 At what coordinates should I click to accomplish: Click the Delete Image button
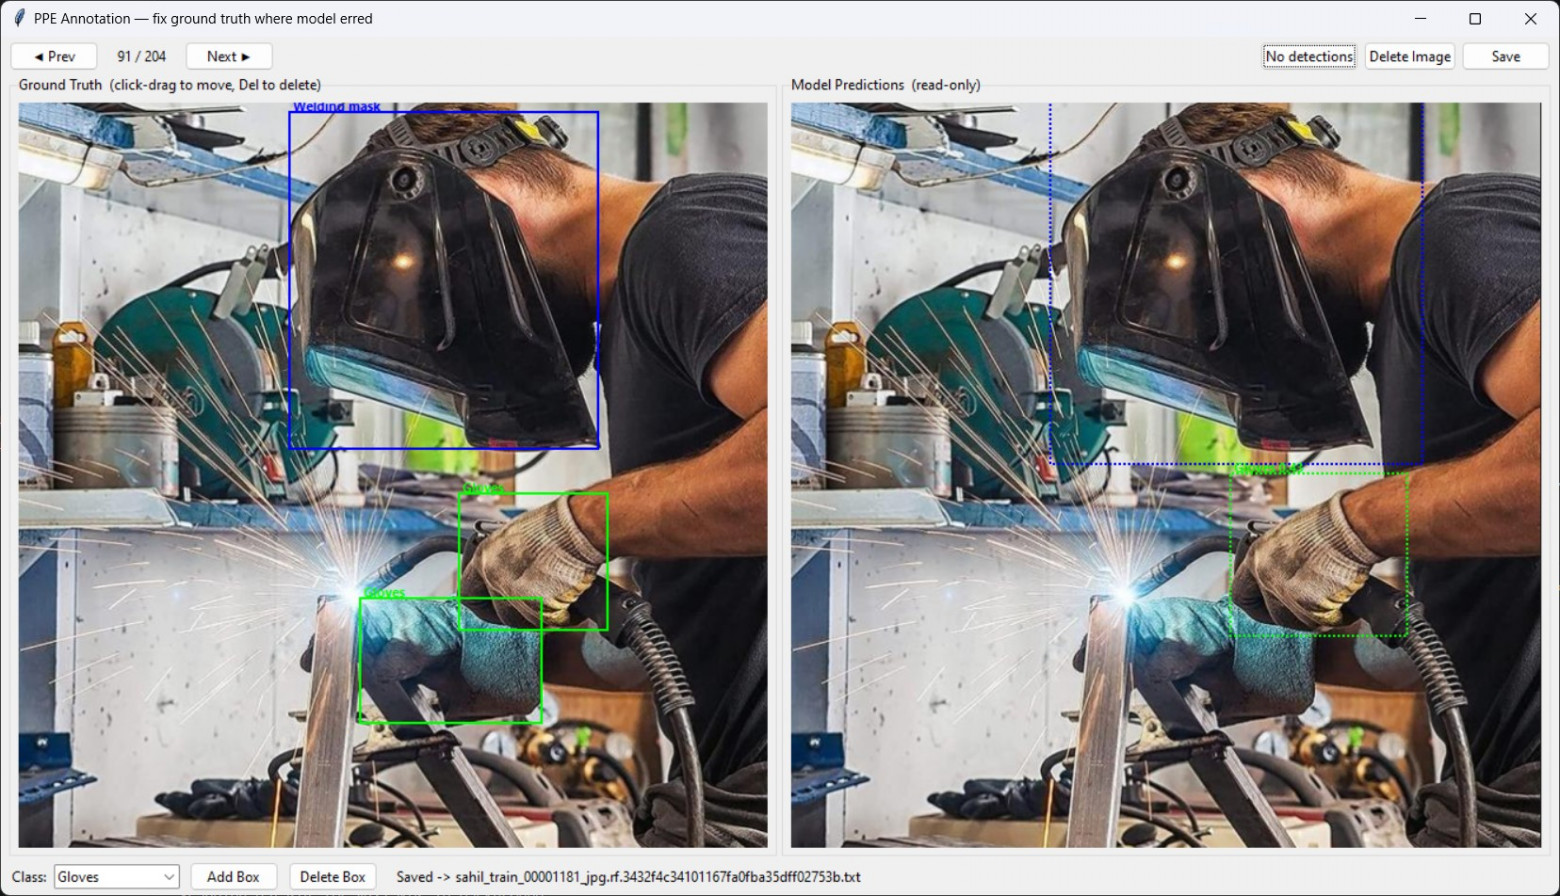(x=1410, y=57)
